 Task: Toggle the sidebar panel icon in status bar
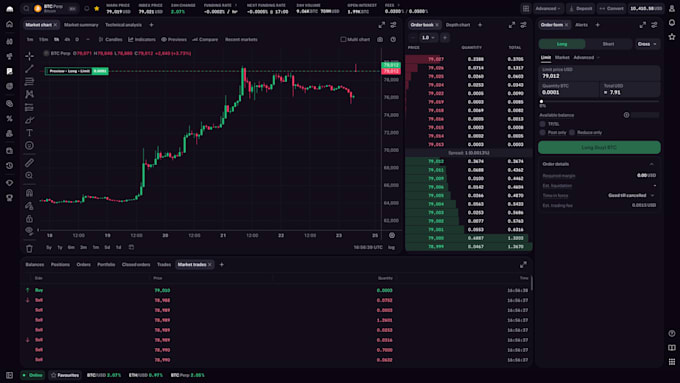[x=10, y=375]
